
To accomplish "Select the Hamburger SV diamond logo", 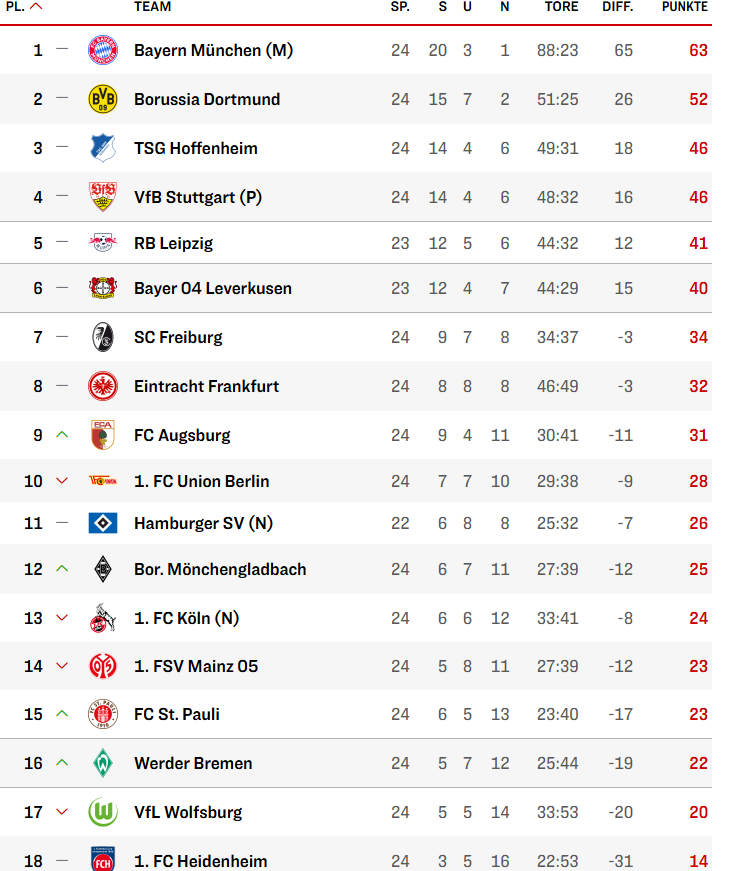I will (x=103, y=523).
